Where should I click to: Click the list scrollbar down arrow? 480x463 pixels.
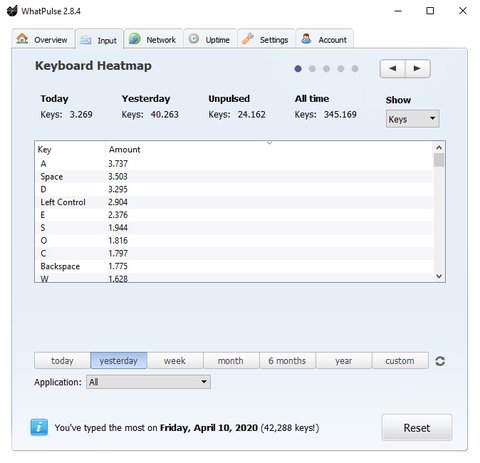[x=439, y=276]
